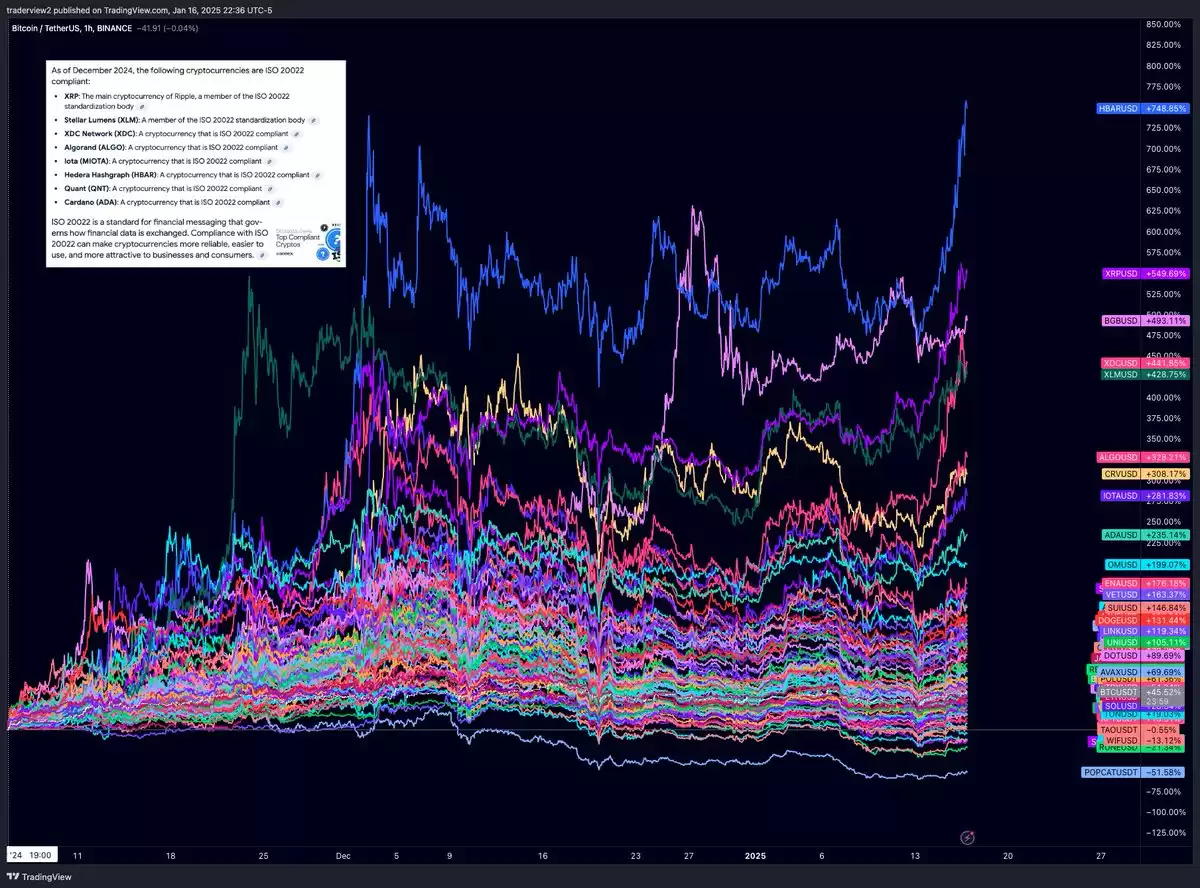Select the HBARUSD +748.85% price label
This screenshot has height=888, width=1200.
click(x=1142, y=108)
